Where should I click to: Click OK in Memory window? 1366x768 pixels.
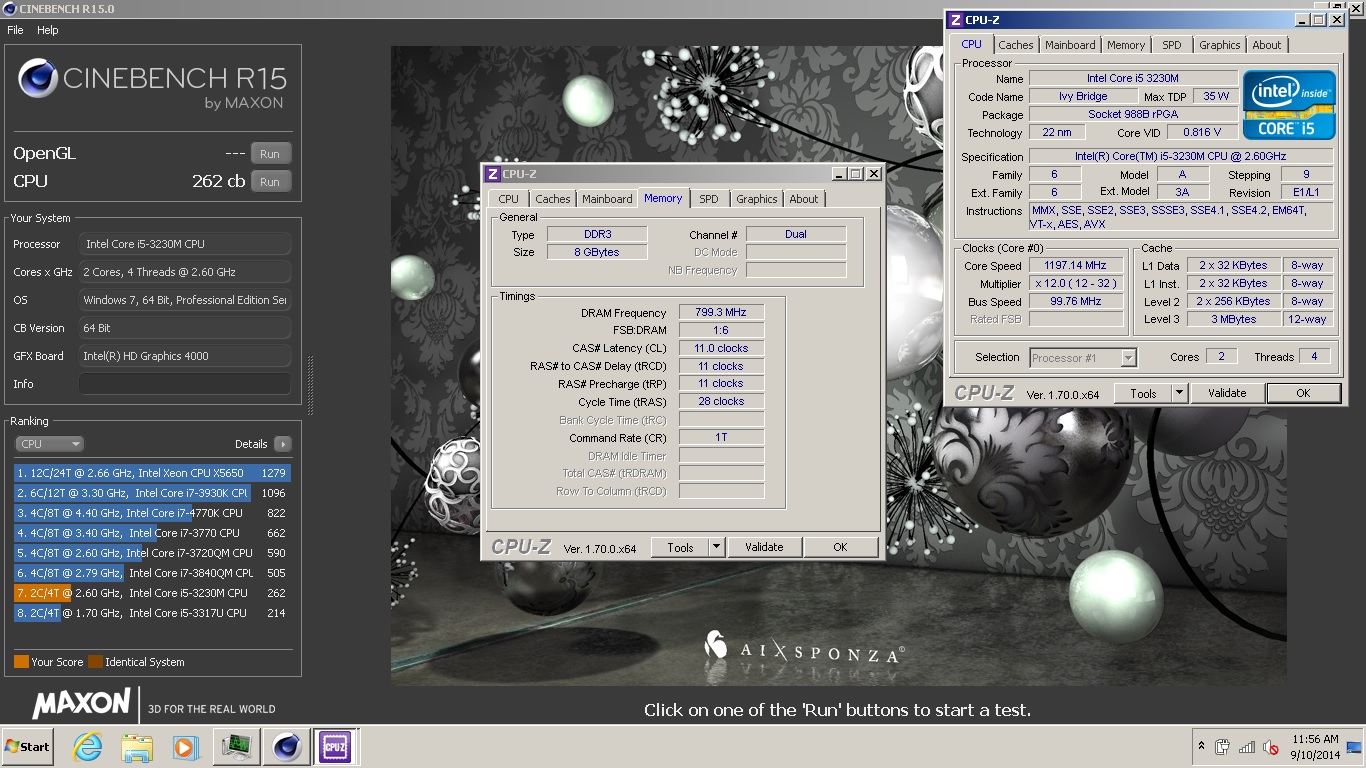point(840,547)
